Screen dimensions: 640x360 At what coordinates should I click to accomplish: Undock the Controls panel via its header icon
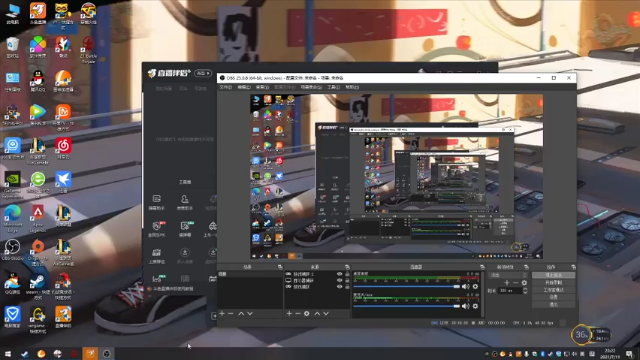pyautogui.click(x=573, y=267)
